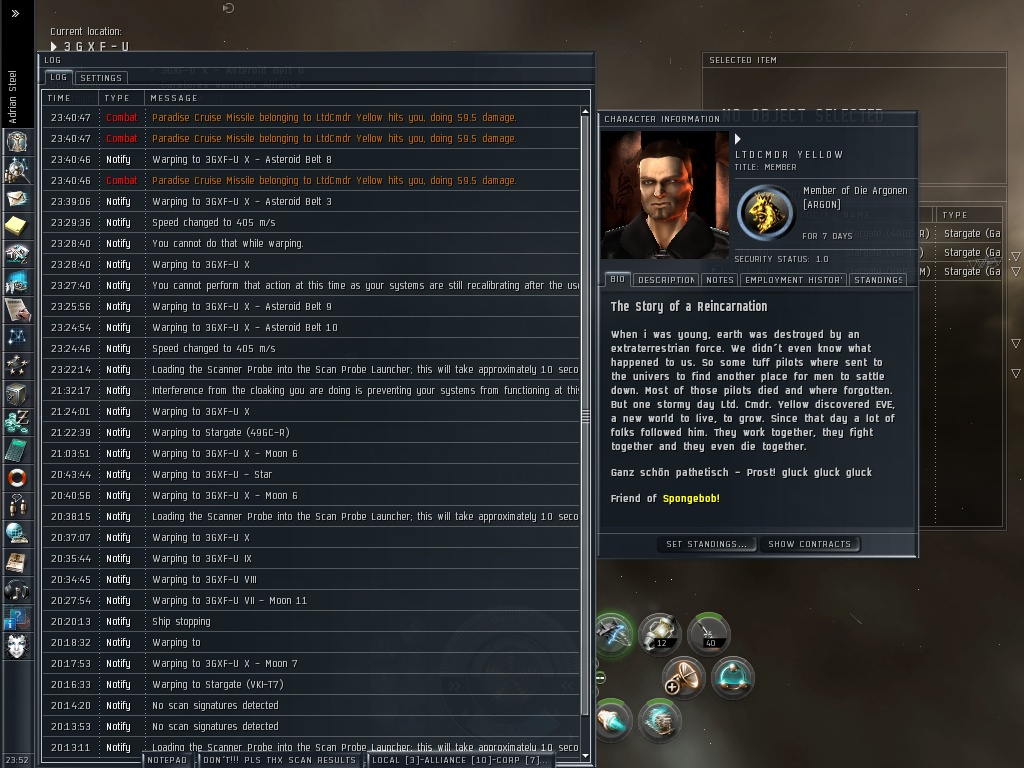Click the lifesaver Help icon

pos(17,478)
